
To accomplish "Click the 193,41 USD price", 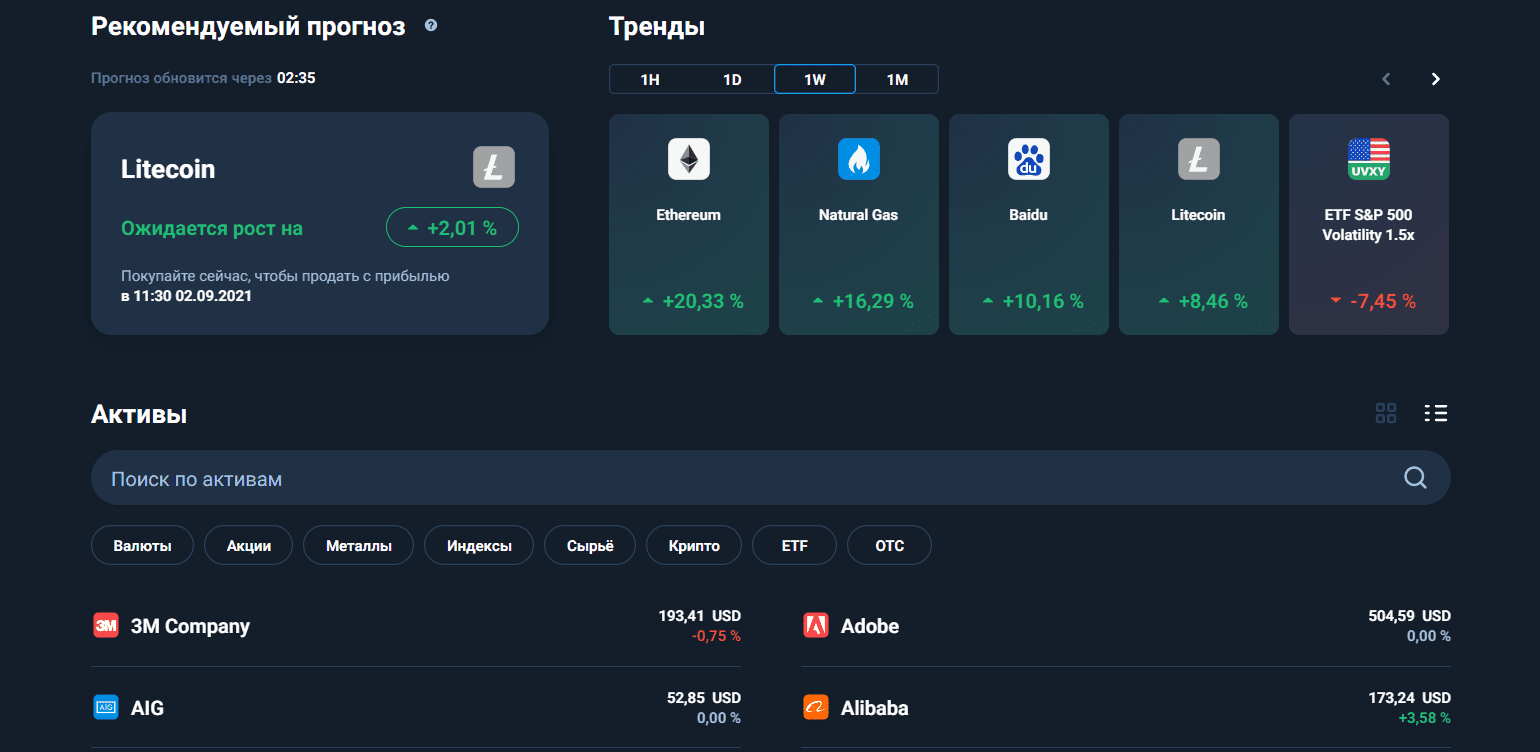I will (700, 616).
